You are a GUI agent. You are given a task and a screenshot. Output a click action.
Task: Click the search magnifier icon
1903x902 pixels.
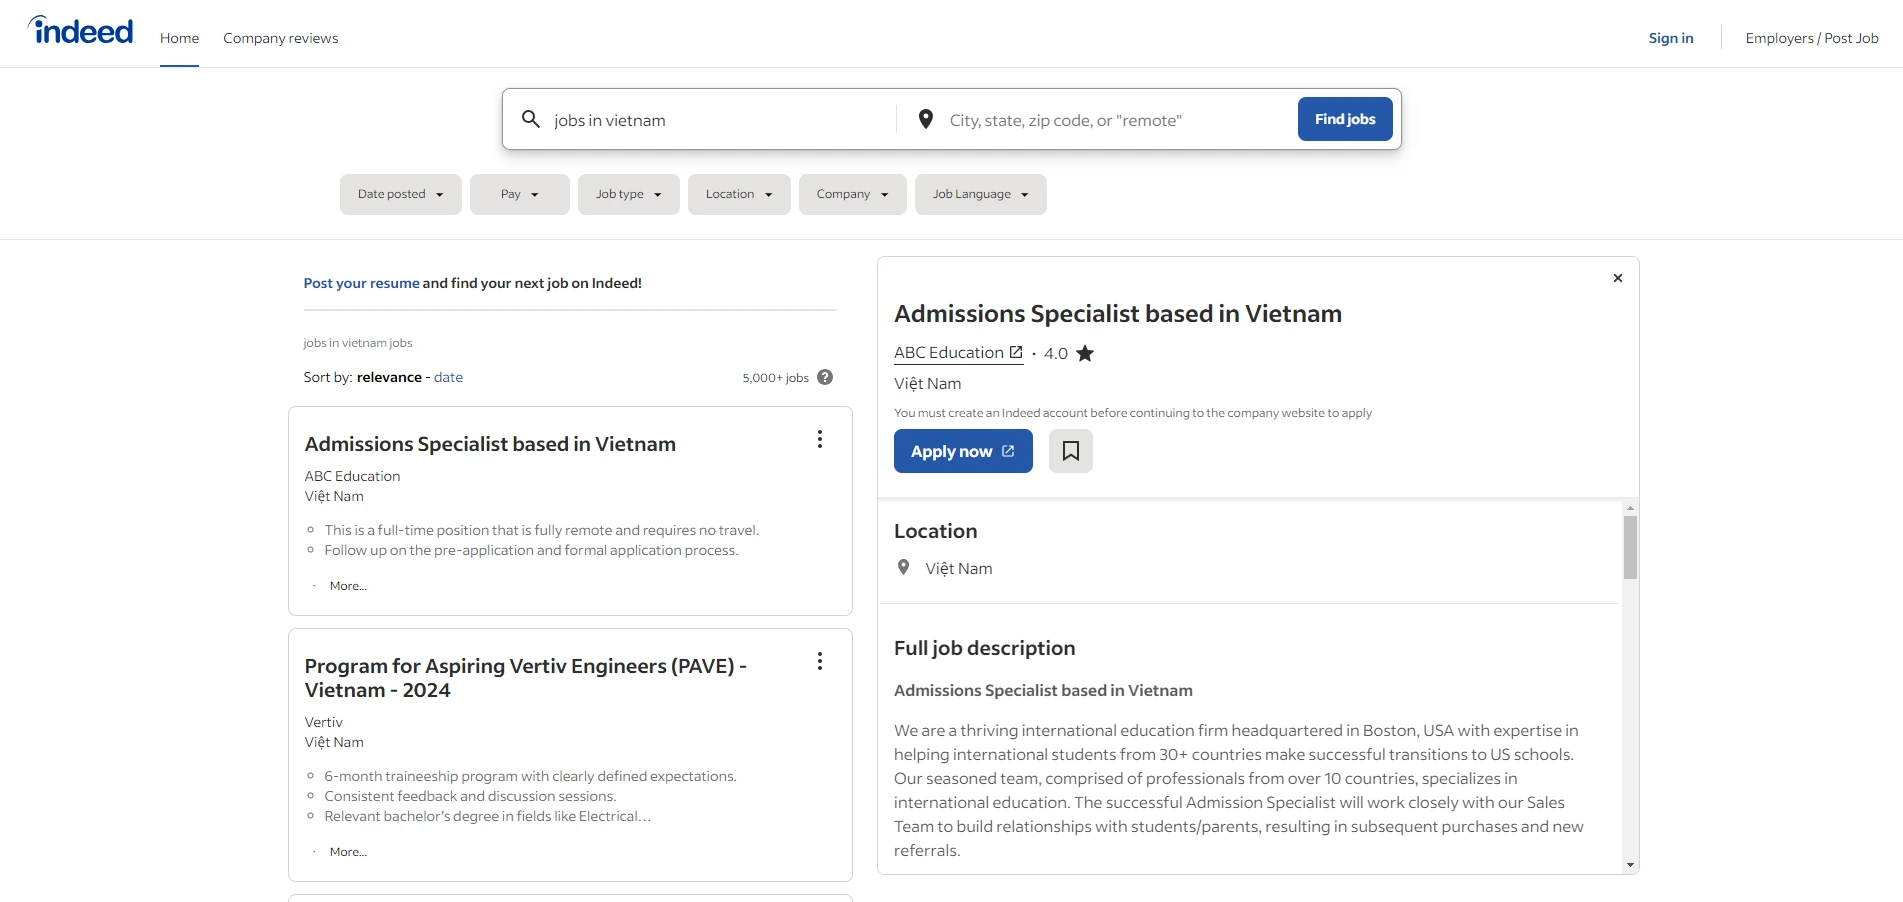click(531, 119)
